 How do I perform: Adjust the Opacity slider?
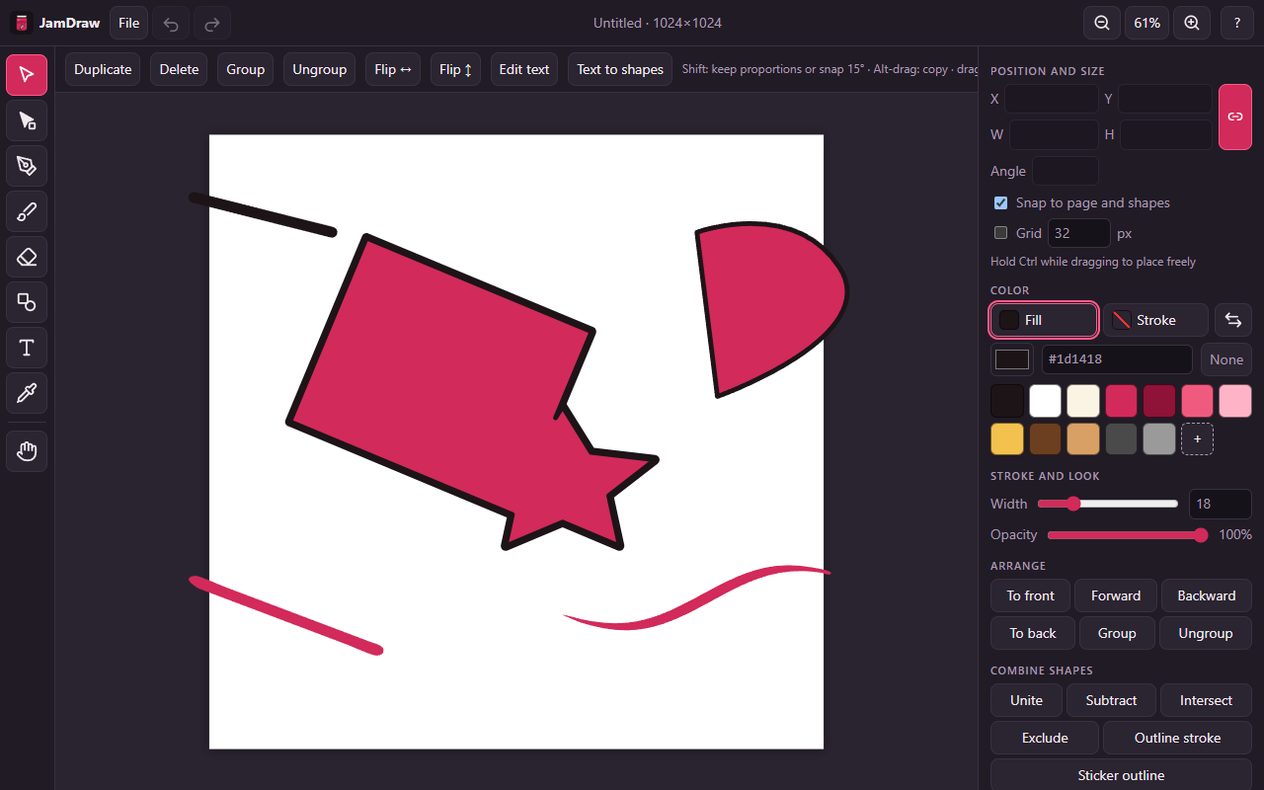tap(1128, 535)
